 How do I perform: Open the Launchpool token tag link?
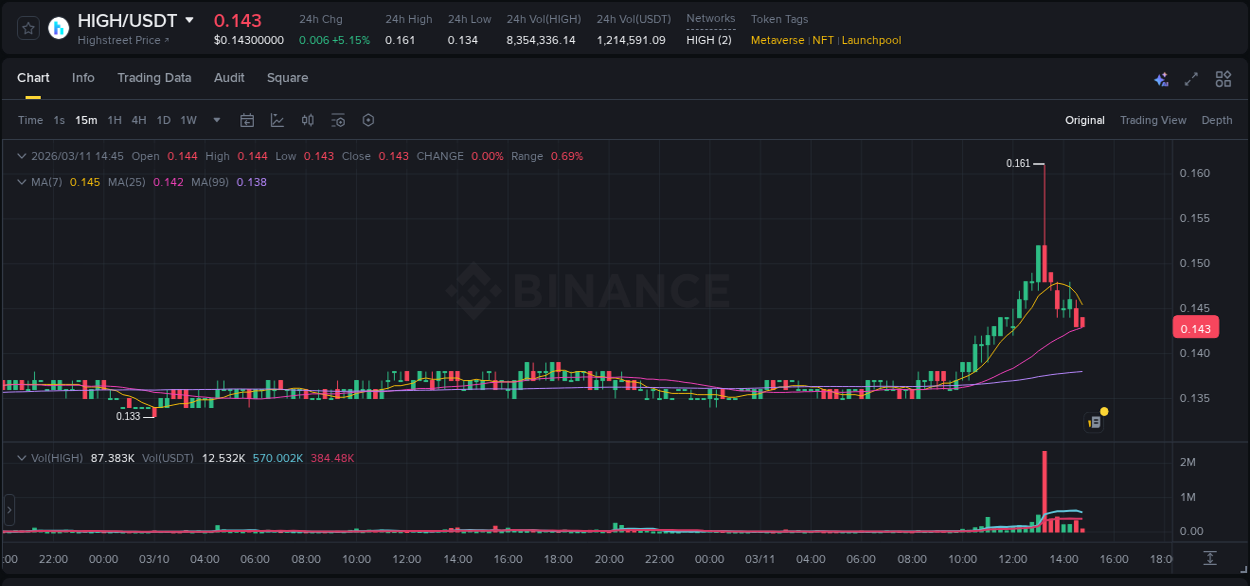(871, 40)
